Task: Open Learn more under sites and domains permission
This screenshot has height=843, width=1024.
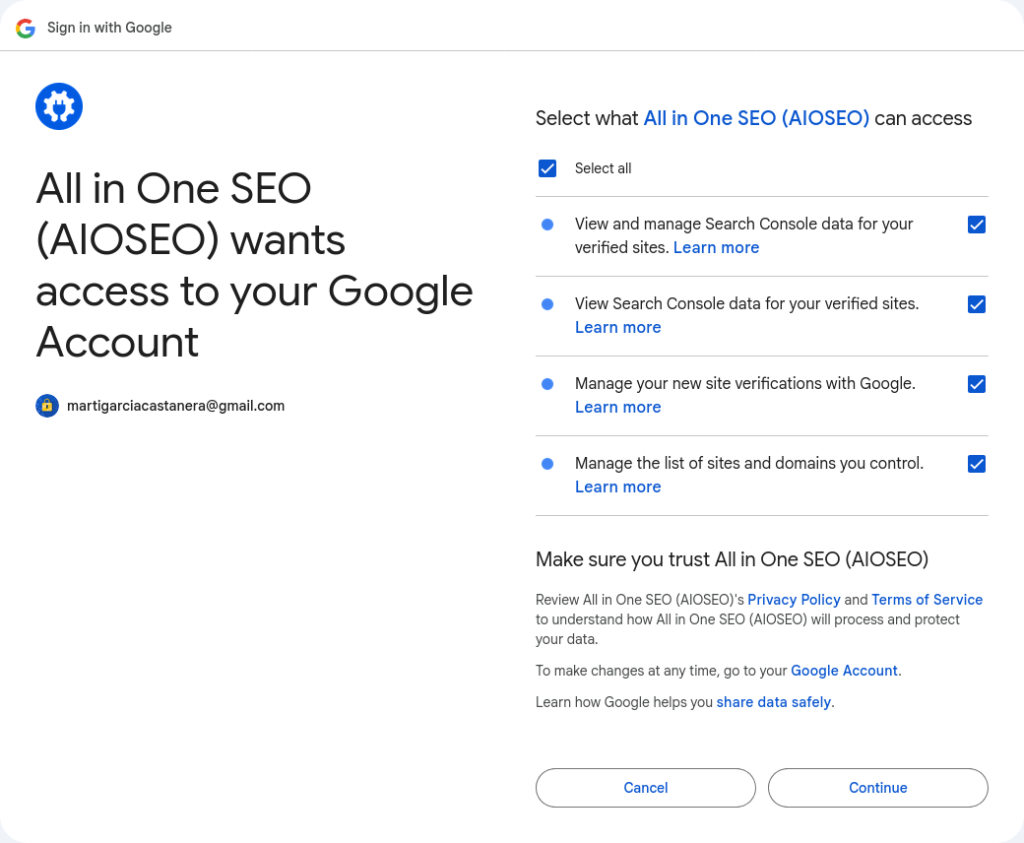Action: (618, 487)
